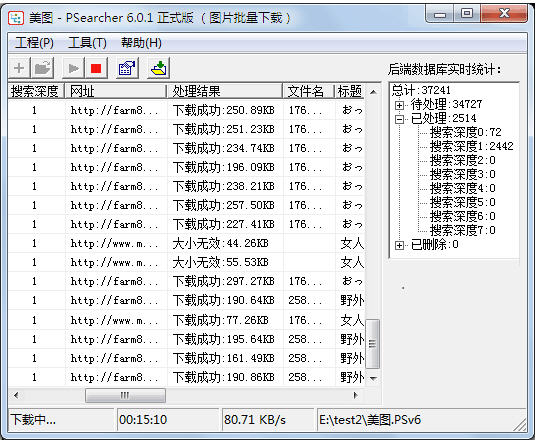Select row 下载成功:227.41KB
The image size is (536, 440).
187,224
